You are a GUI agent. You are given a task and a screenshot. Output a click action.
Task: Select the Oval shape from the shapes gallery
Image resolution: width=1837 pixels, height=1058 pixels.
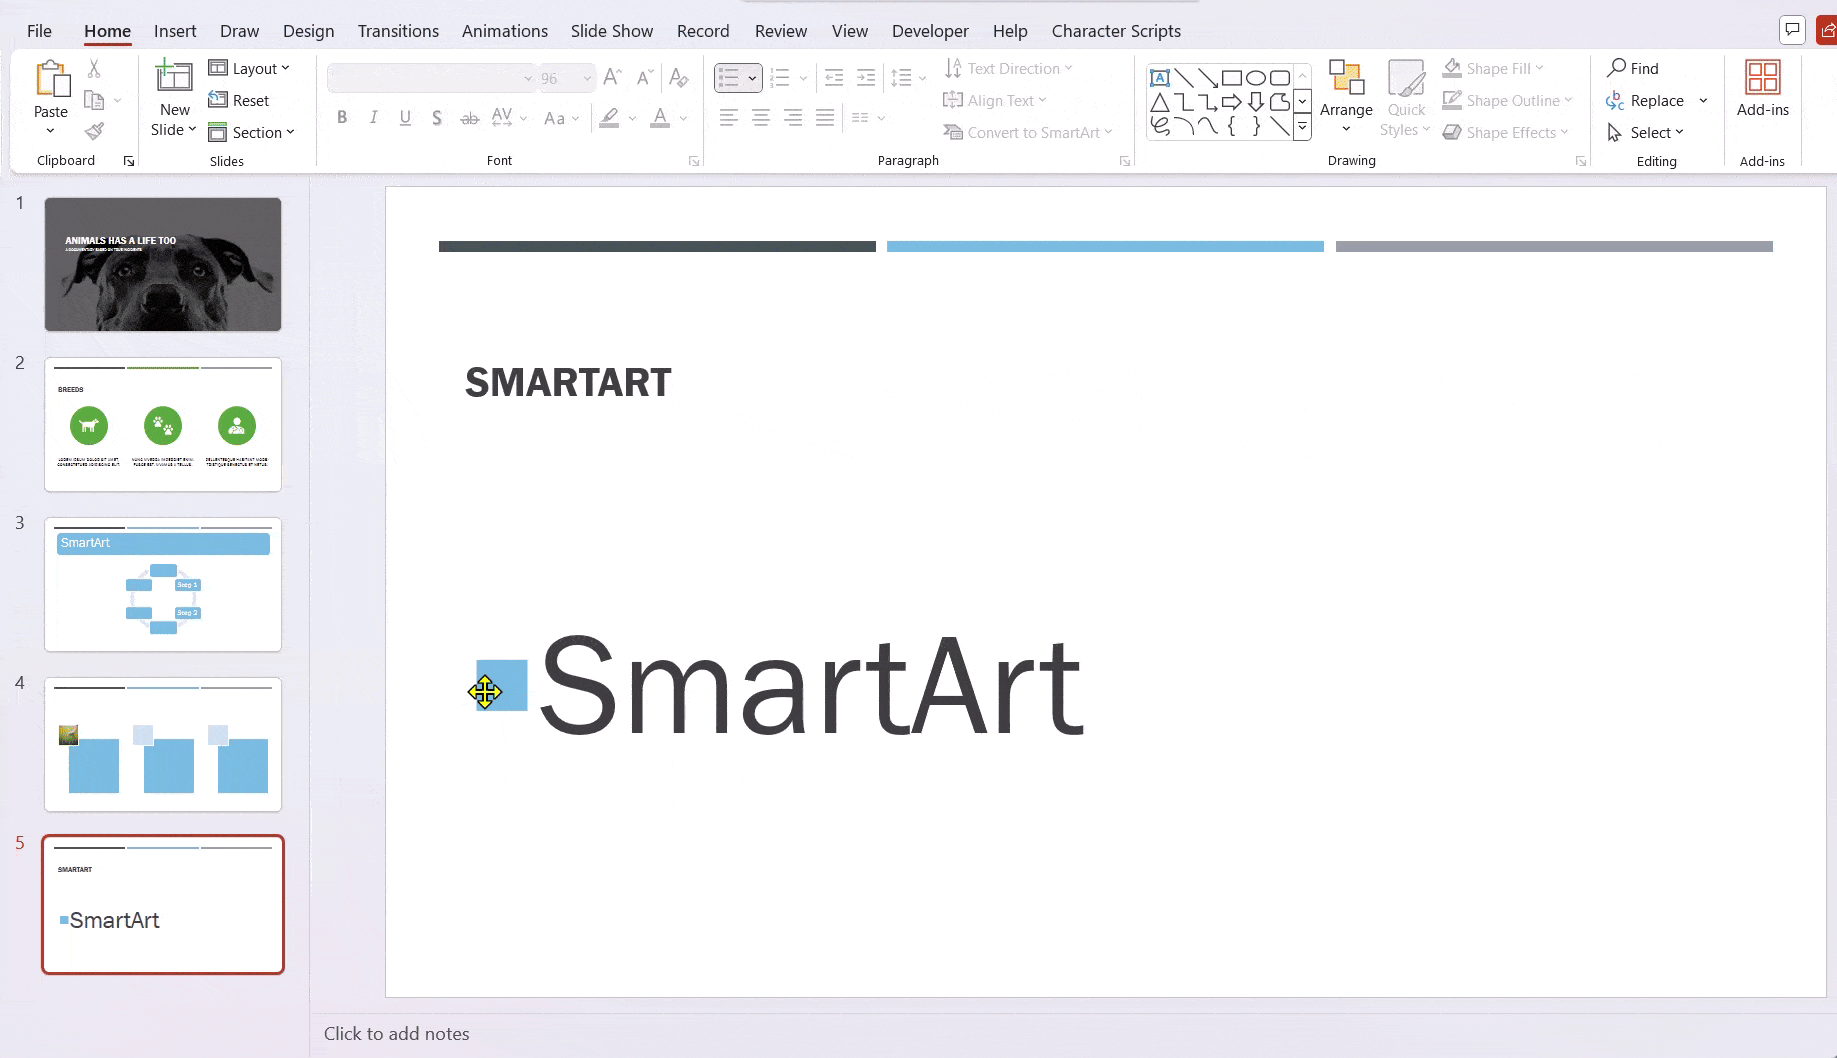[x=1256, y=78]
